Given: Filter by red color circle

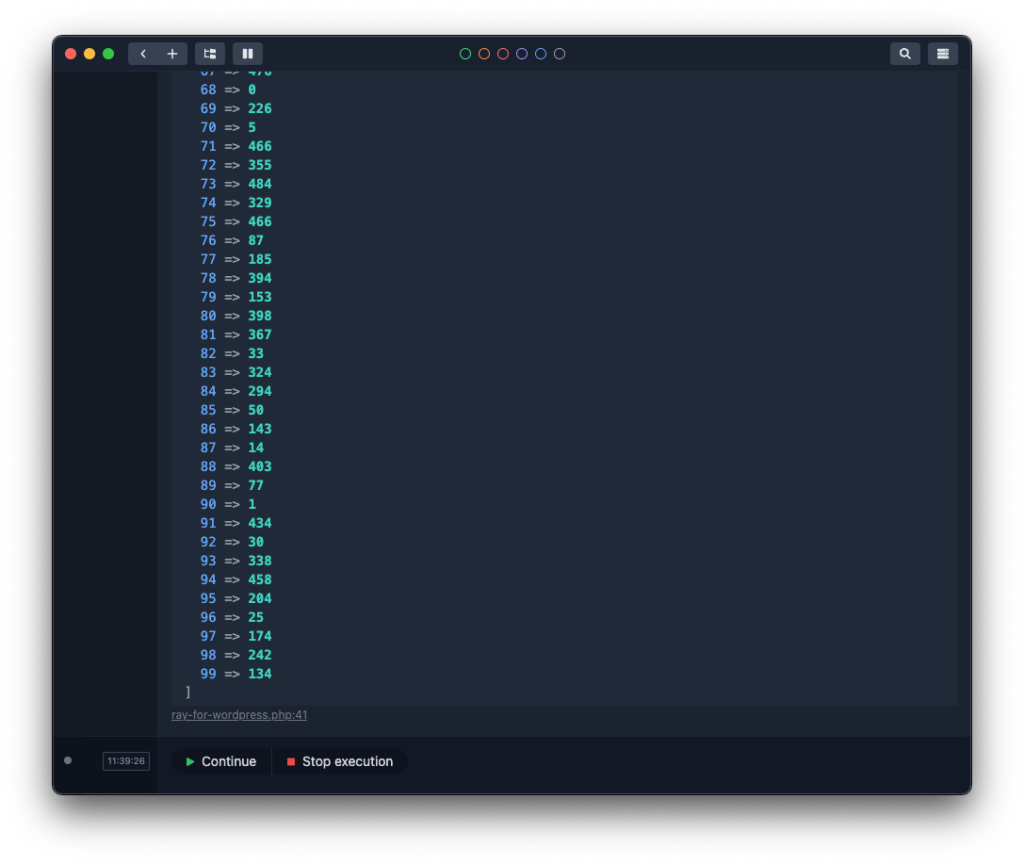Looking at the screenshot, I should pyautogui.click(x=503, y=54).
